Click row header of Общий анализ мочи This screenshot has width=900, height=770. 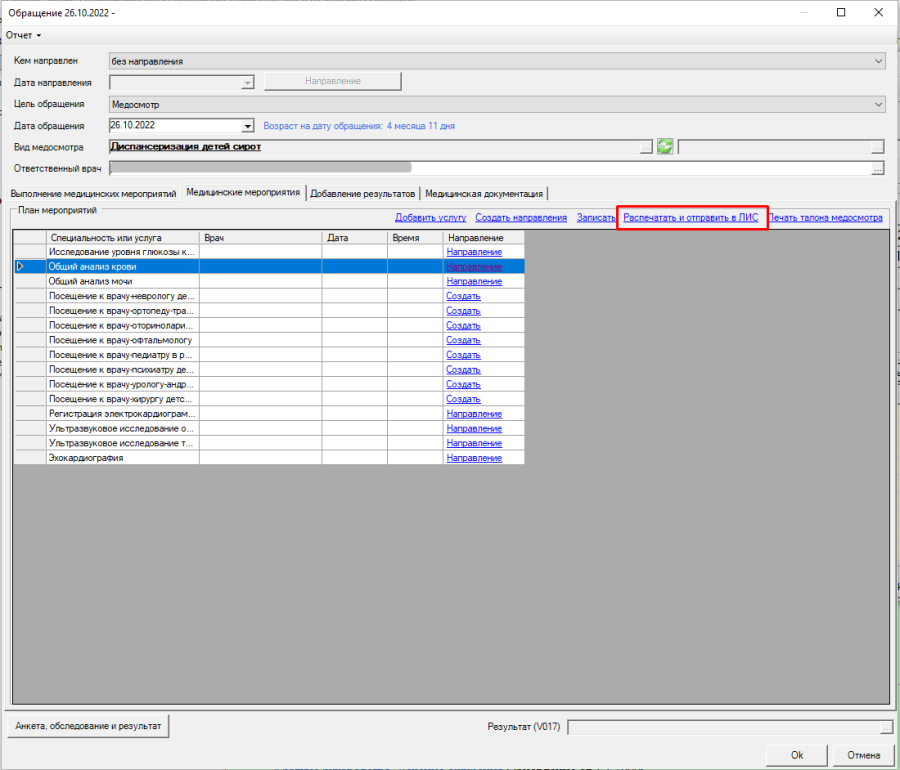pos(30,281)
